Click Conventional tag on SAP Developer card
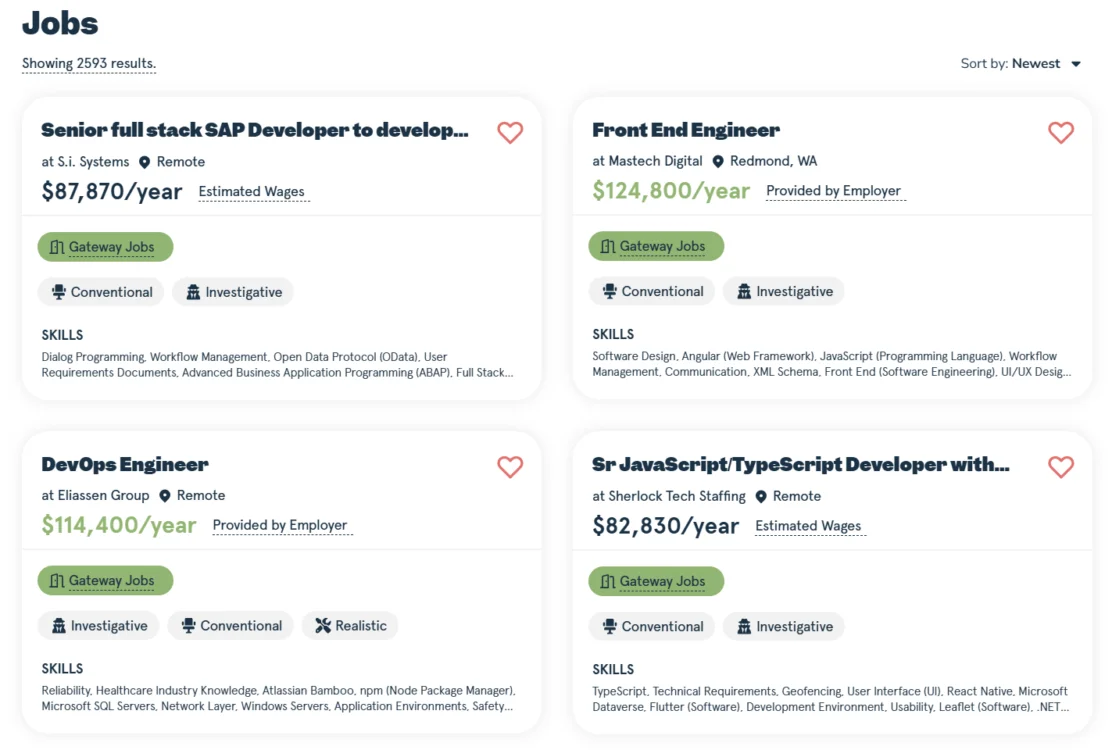 [x=101, y=292]
